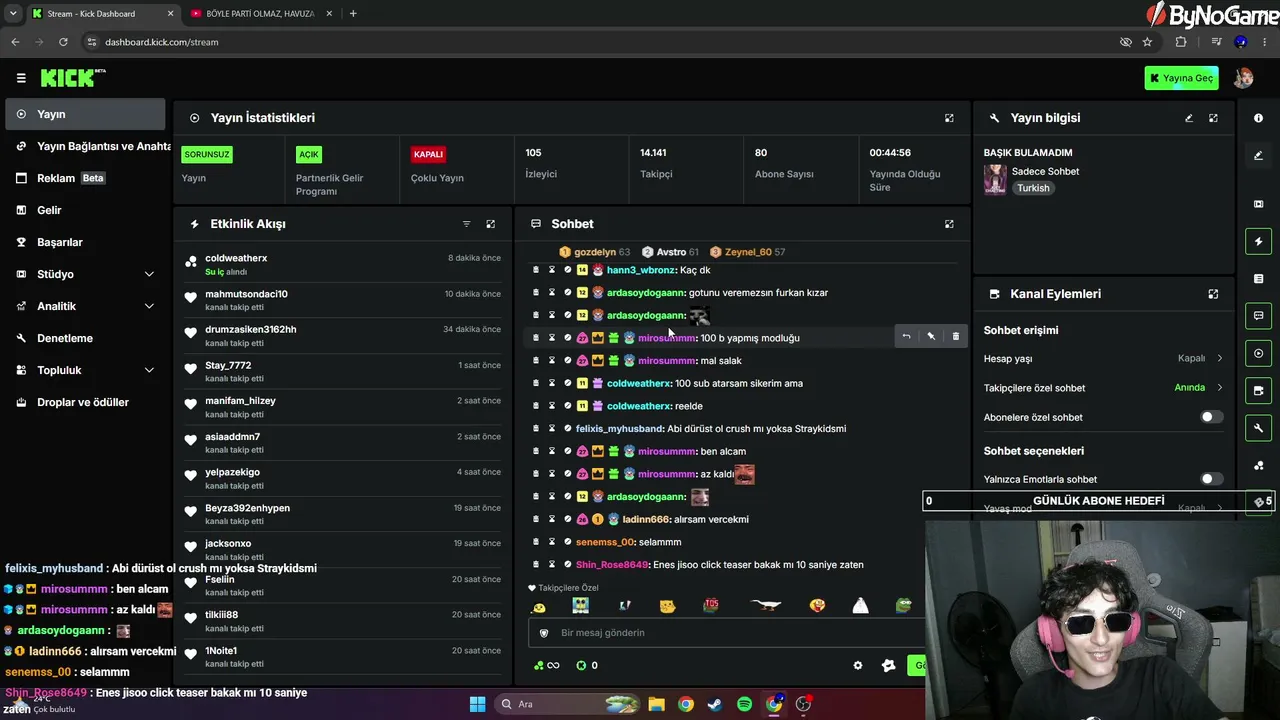
Task: Toggle the chat widget in right sidebar
Action: point(1258,316)
